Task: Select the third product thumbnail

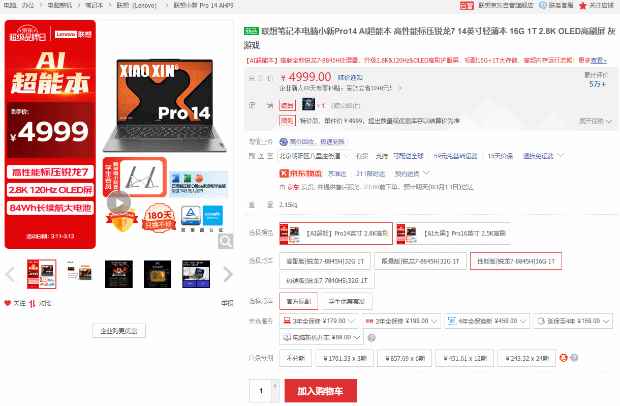Action: tap(119, 274)
